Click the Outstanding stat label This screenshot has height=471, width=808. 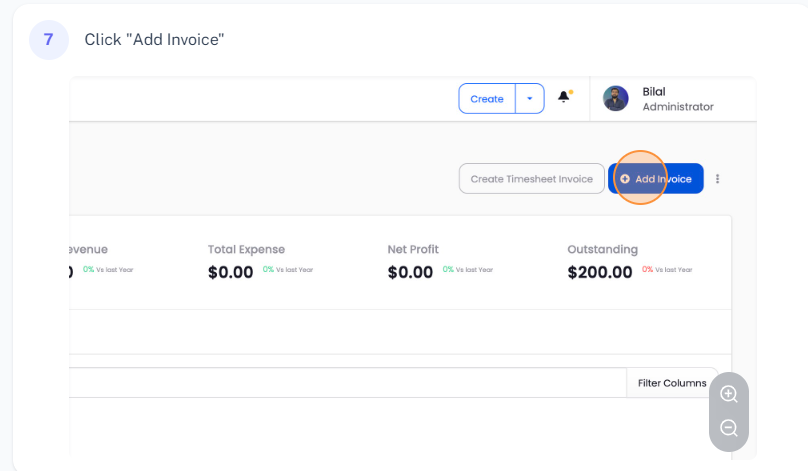(602, 249)
